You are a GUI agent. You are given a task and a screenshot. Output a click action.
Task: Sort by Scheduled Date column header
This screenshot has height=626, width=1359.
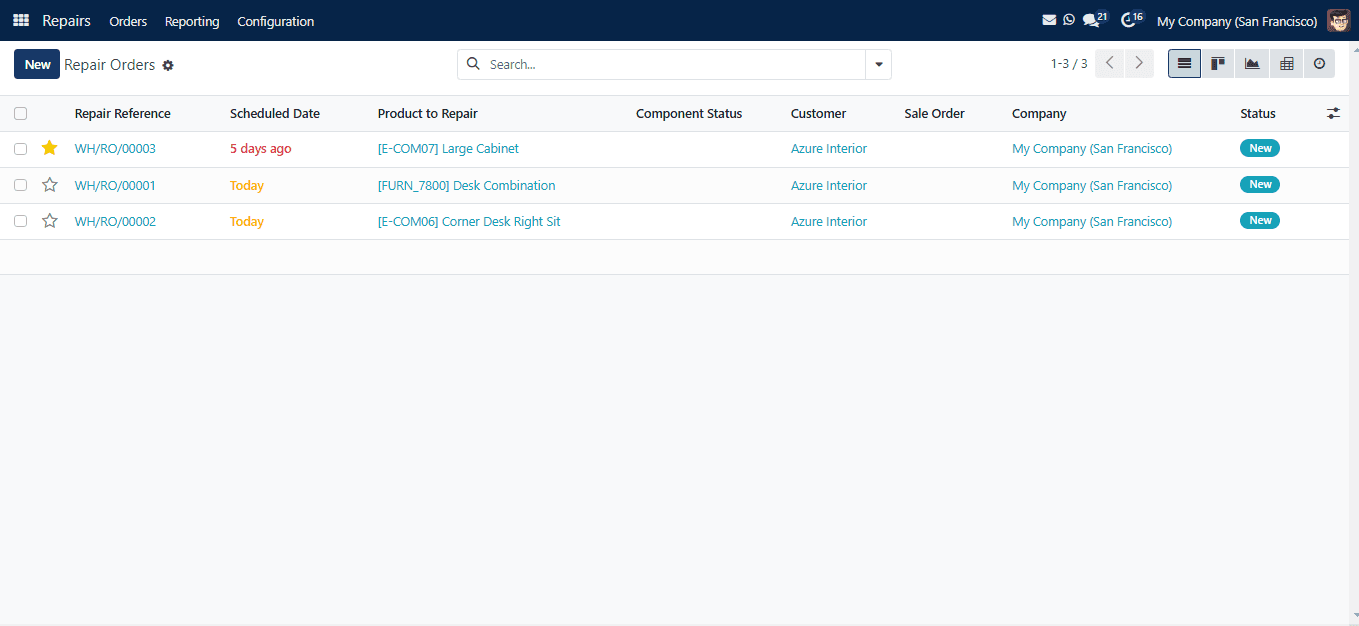[x=275, y=114]
